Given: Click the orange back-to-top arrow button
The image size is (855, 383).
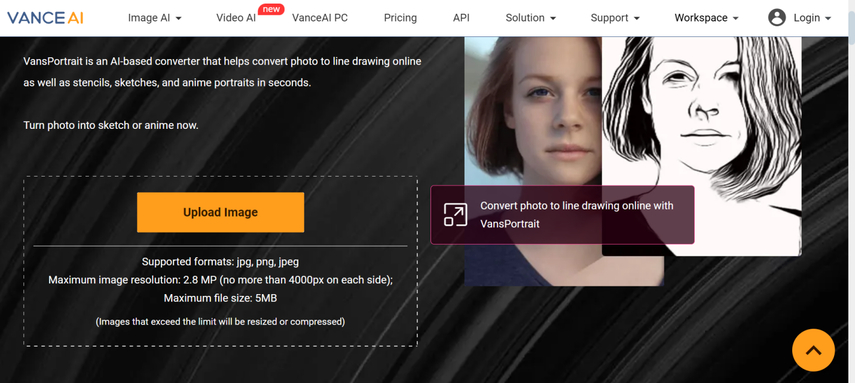Looking at the screenshot, I should point(813,350).
